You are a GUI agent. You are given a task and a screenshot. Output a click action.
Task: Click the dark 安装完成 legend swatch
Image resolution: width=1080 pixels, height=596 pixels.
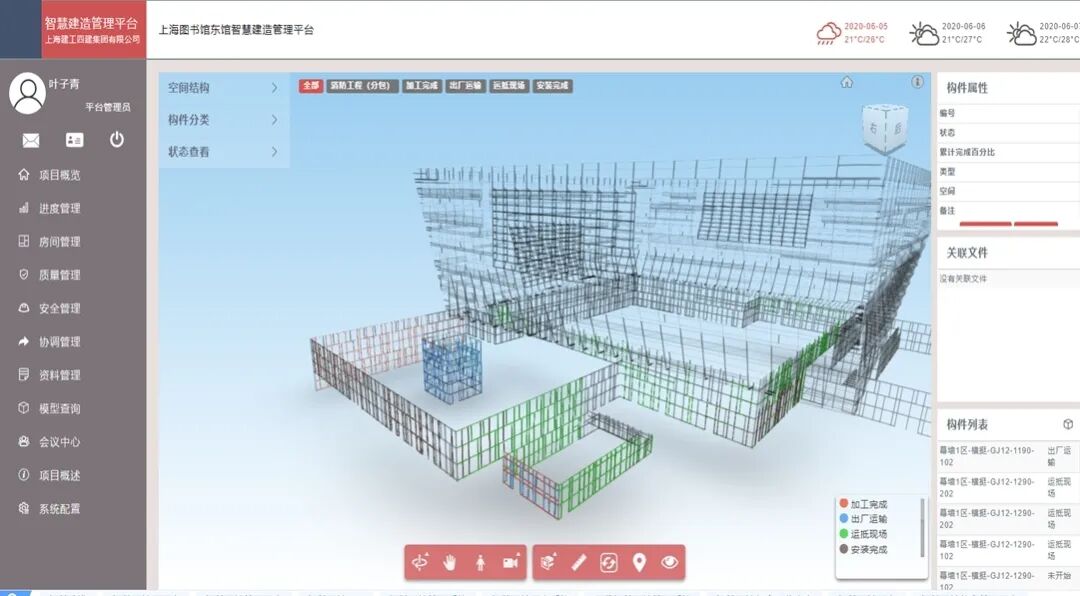tap(844, 549)
